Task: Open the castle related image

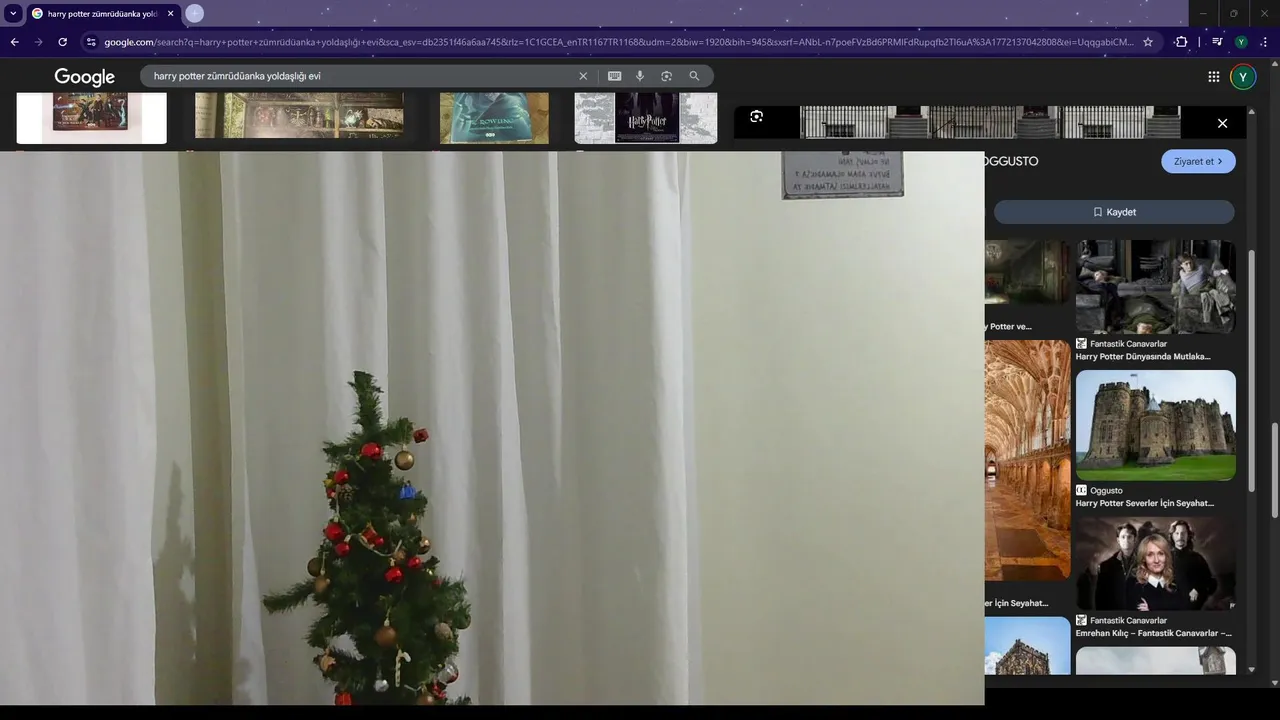Action: [x=1155, y=425]
